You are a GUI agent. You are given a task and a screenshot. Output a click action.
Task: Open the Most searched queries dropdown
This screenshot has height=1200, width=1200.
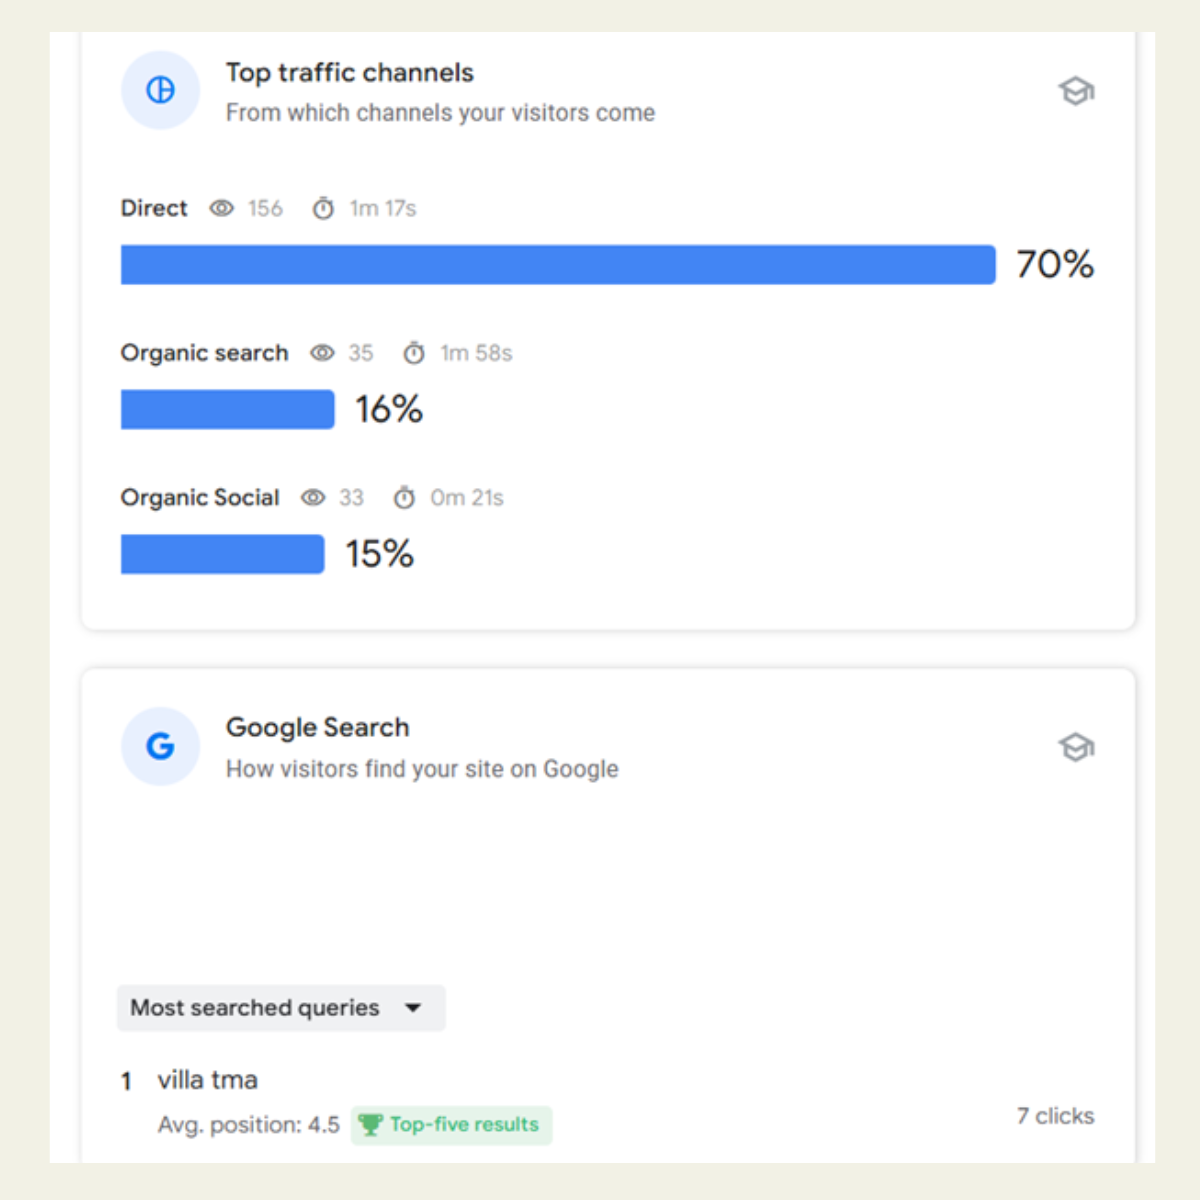pyautogui.click(x=256, y=1008)
